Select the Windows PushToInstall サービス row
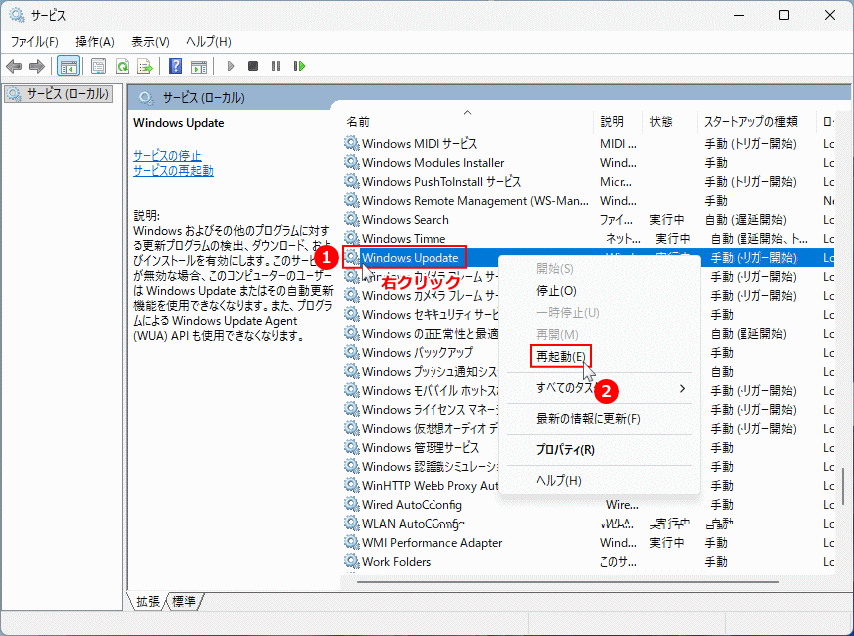The width and height of the screenshot is (854, 636). [588, 182]
